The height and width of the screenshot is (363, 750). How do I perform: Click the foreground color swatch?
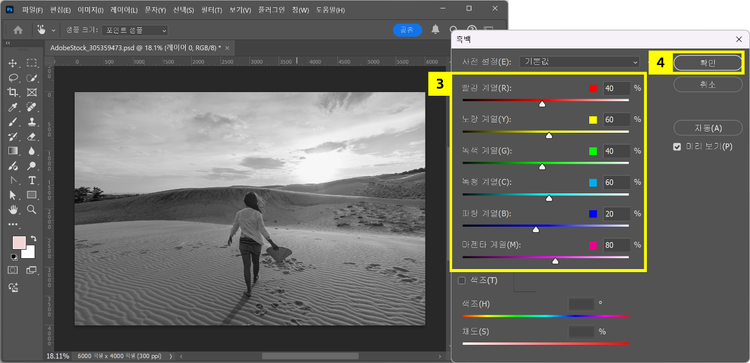click(19, 242)
